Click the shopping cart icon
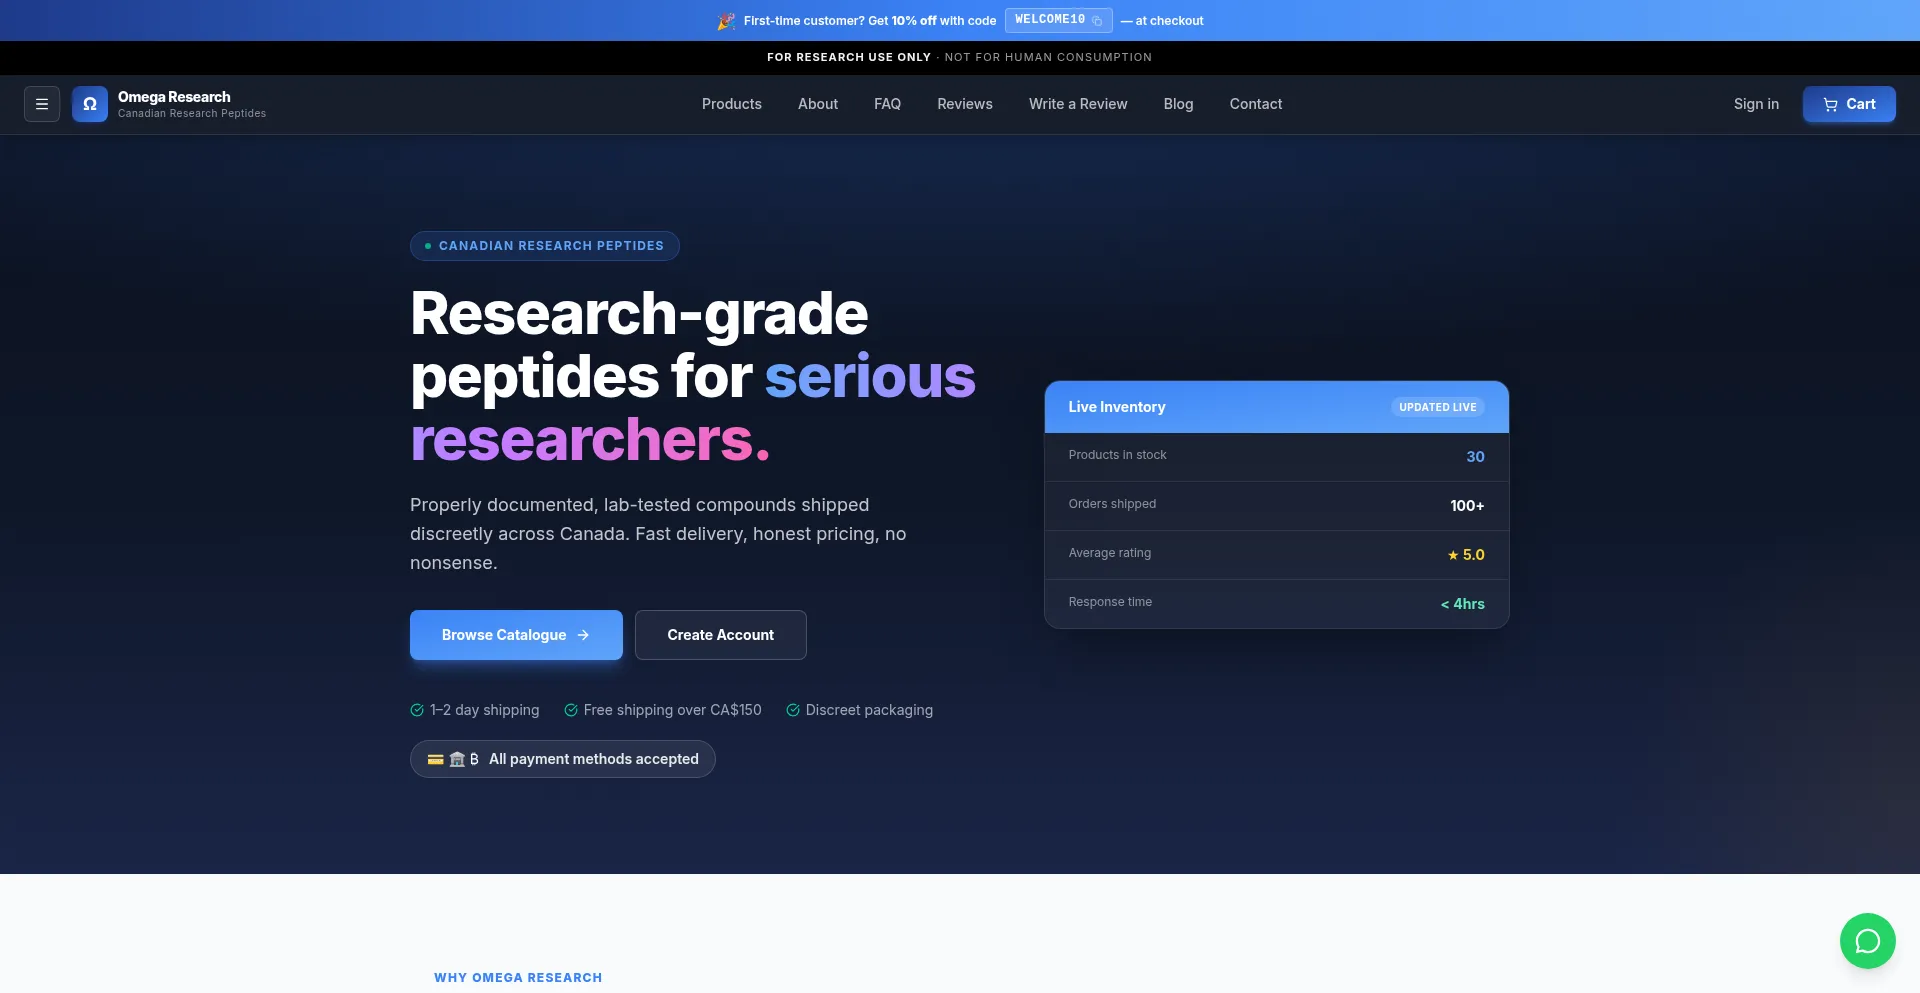This screenshot has height=993, width=1920. tap(1830, 104)
